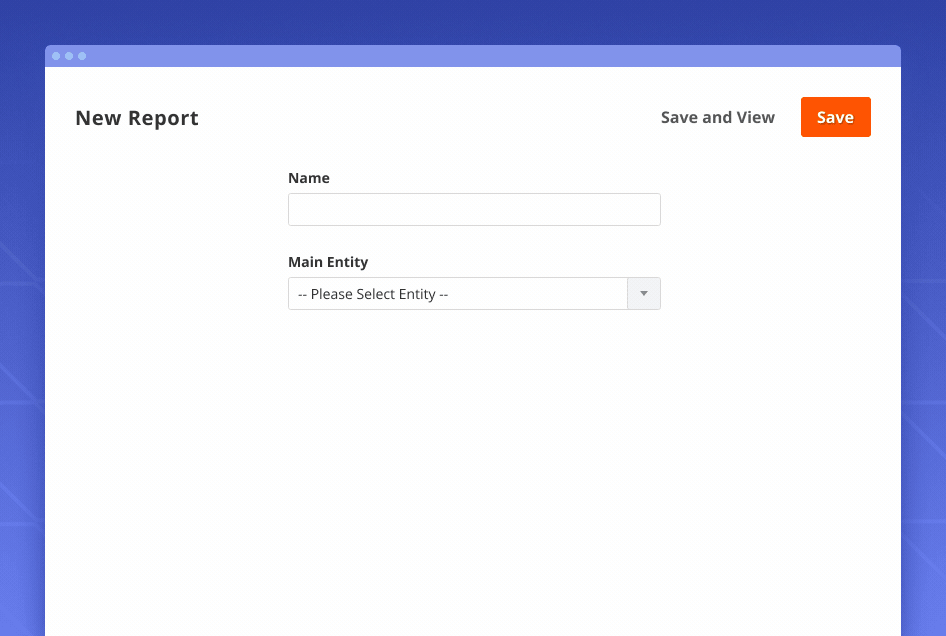Click the '-- Please Select Entity --' placeholder text

(x=373, y=294)
